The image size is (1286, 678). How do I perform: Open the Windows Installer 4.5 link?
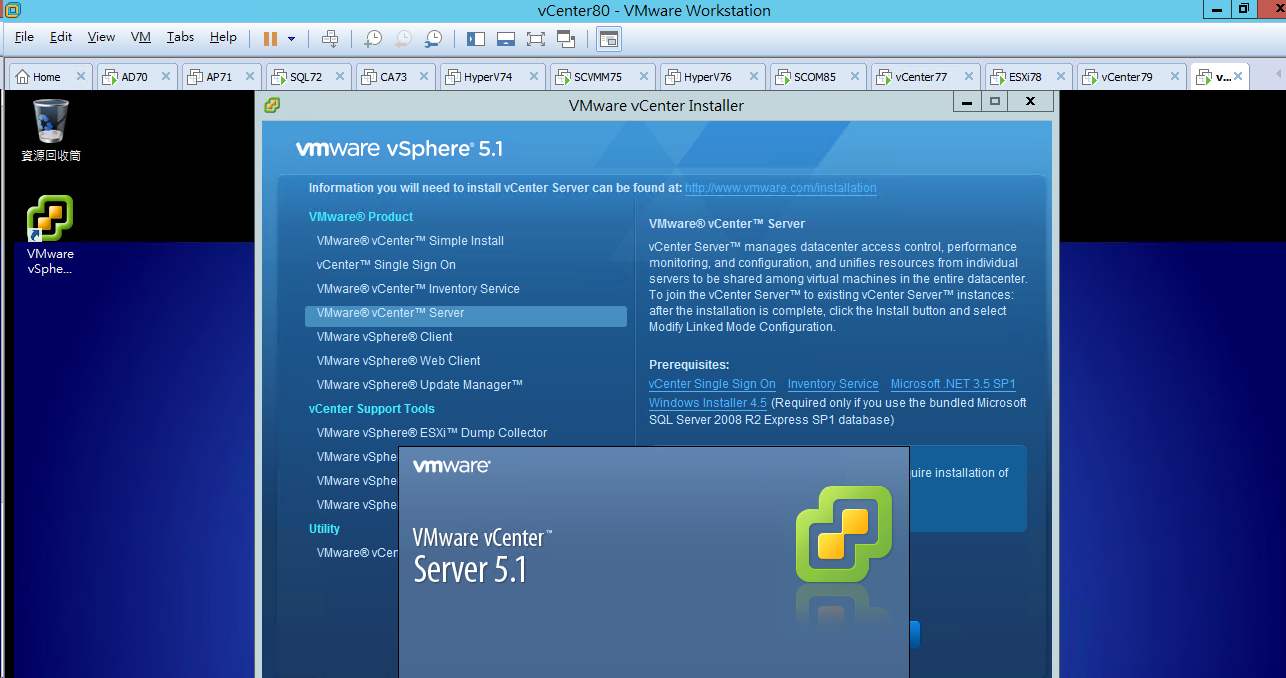tap(707, 403)
